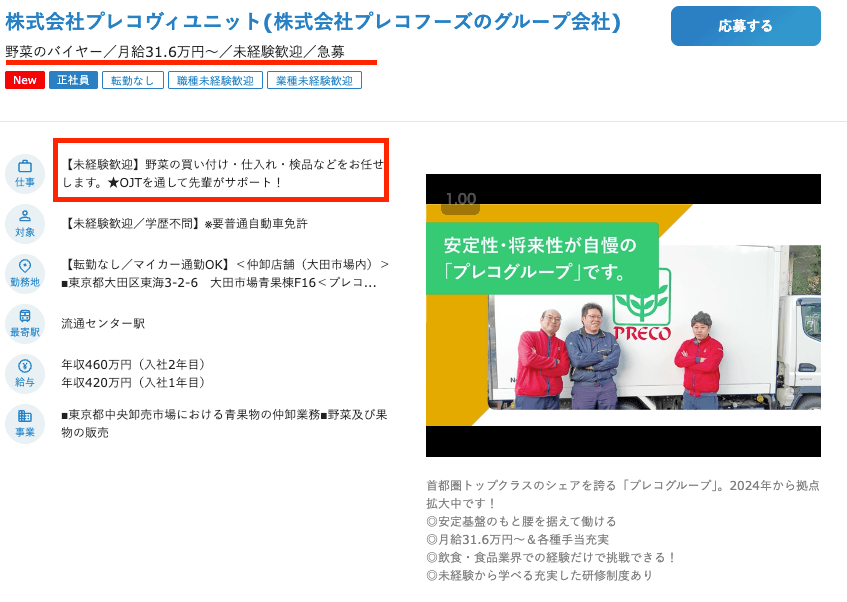
Task: Click the line ◎未経験から学べる充実した研修制度あり
Action: click(539, 576)
